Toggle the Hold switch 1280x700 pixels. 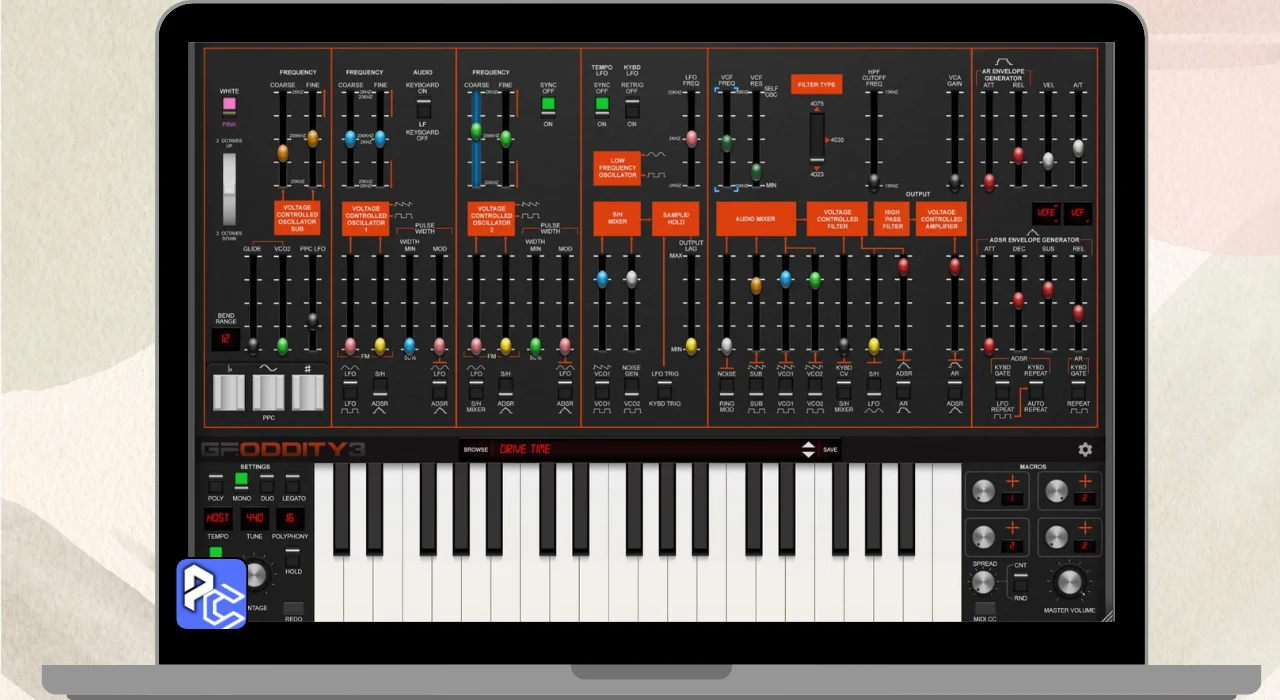[x=293, y=558]
